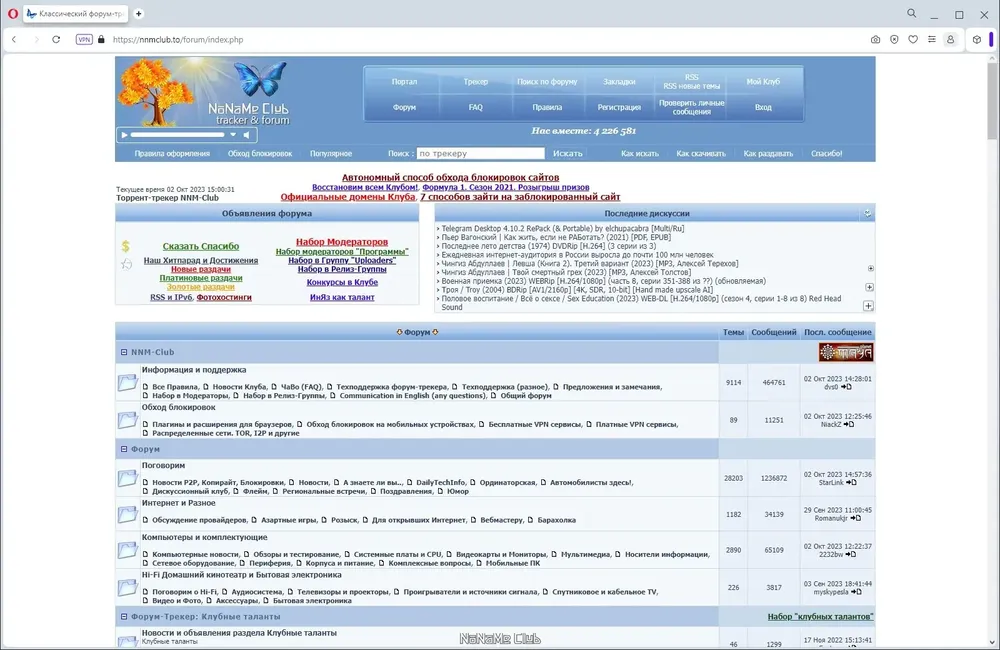Open the Opera main menu logo
1000x650 pixels.
click(x=13, y=13)
